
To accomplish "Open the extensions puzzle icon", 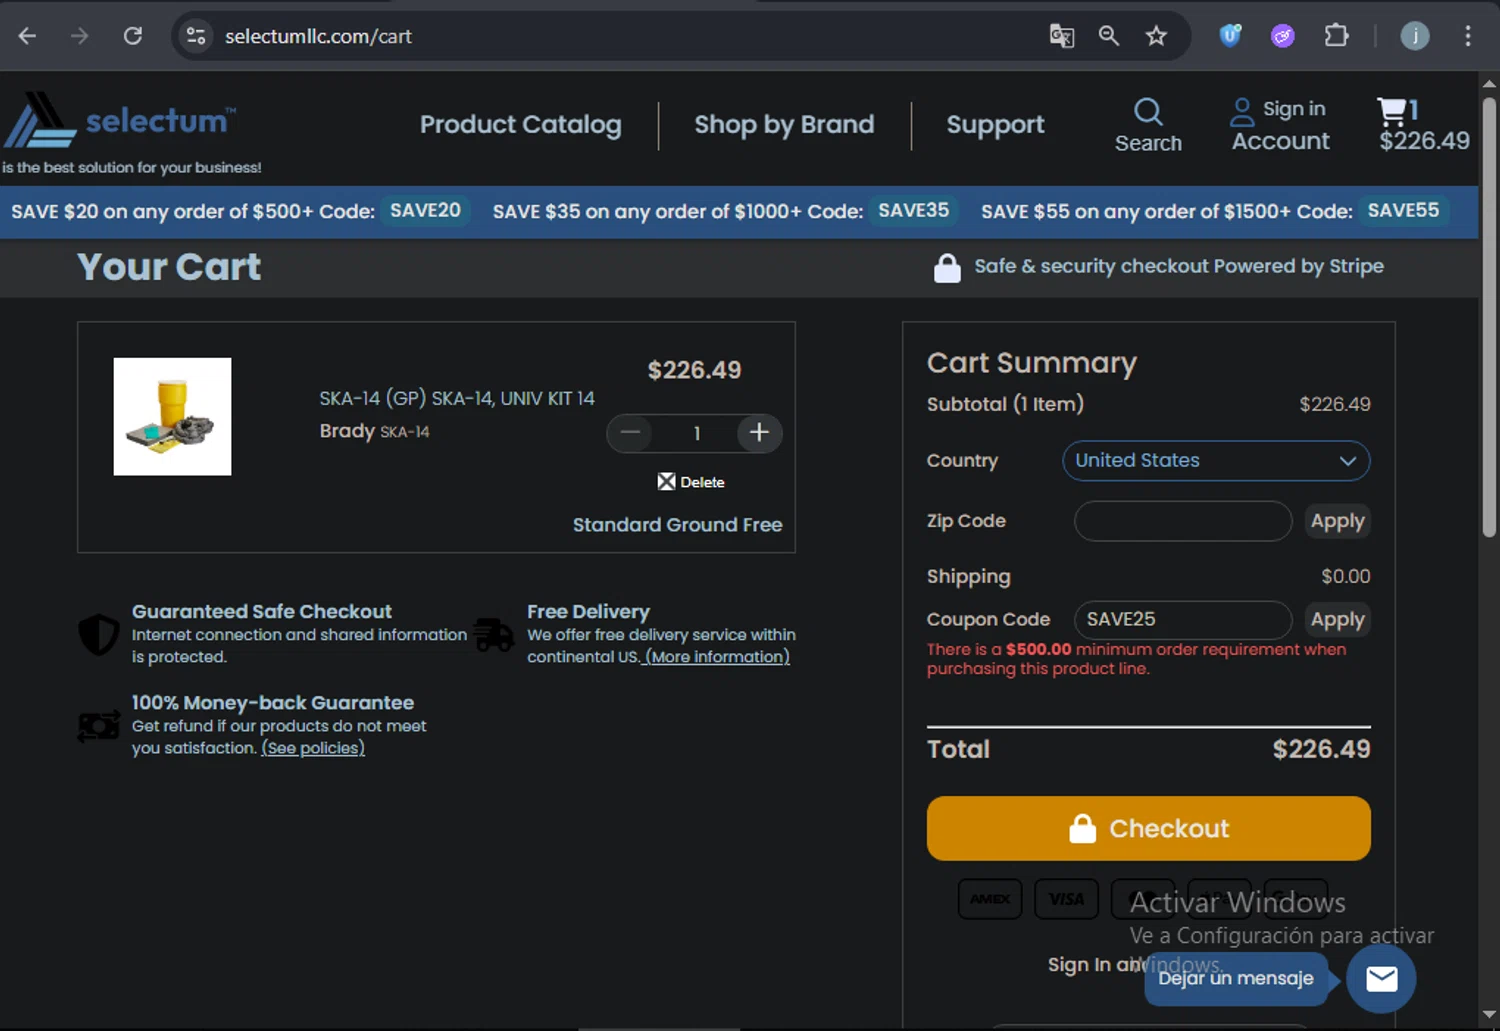I will (1336, 36).
